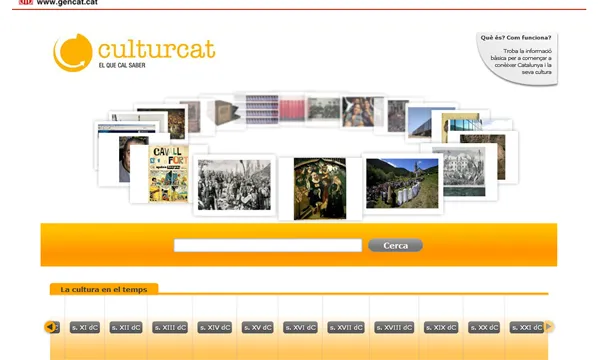Open the 'Què és? Com funciona?' info box

517,58
